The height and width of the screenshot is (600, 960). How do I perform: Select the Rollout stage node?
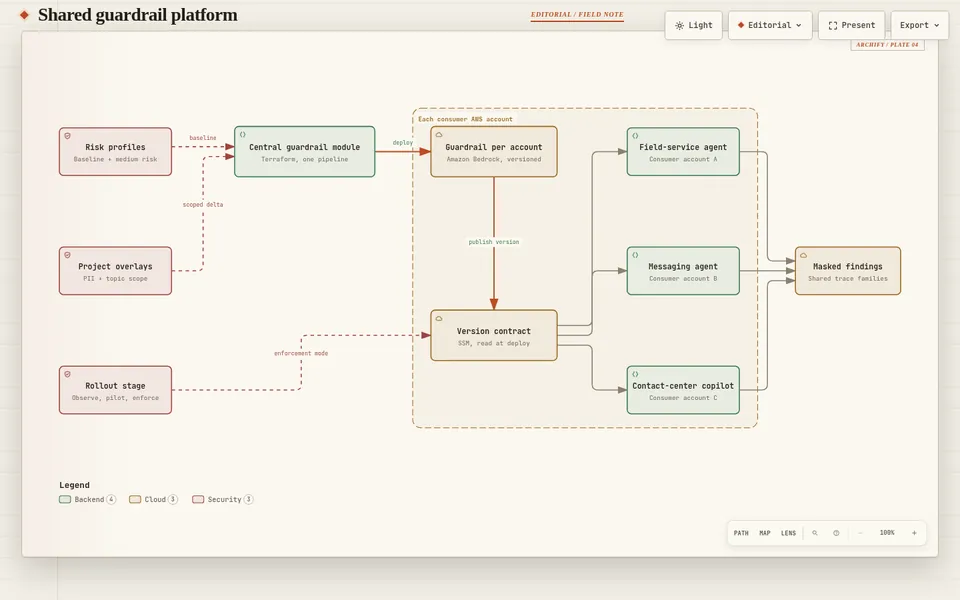tap(115, 390)
